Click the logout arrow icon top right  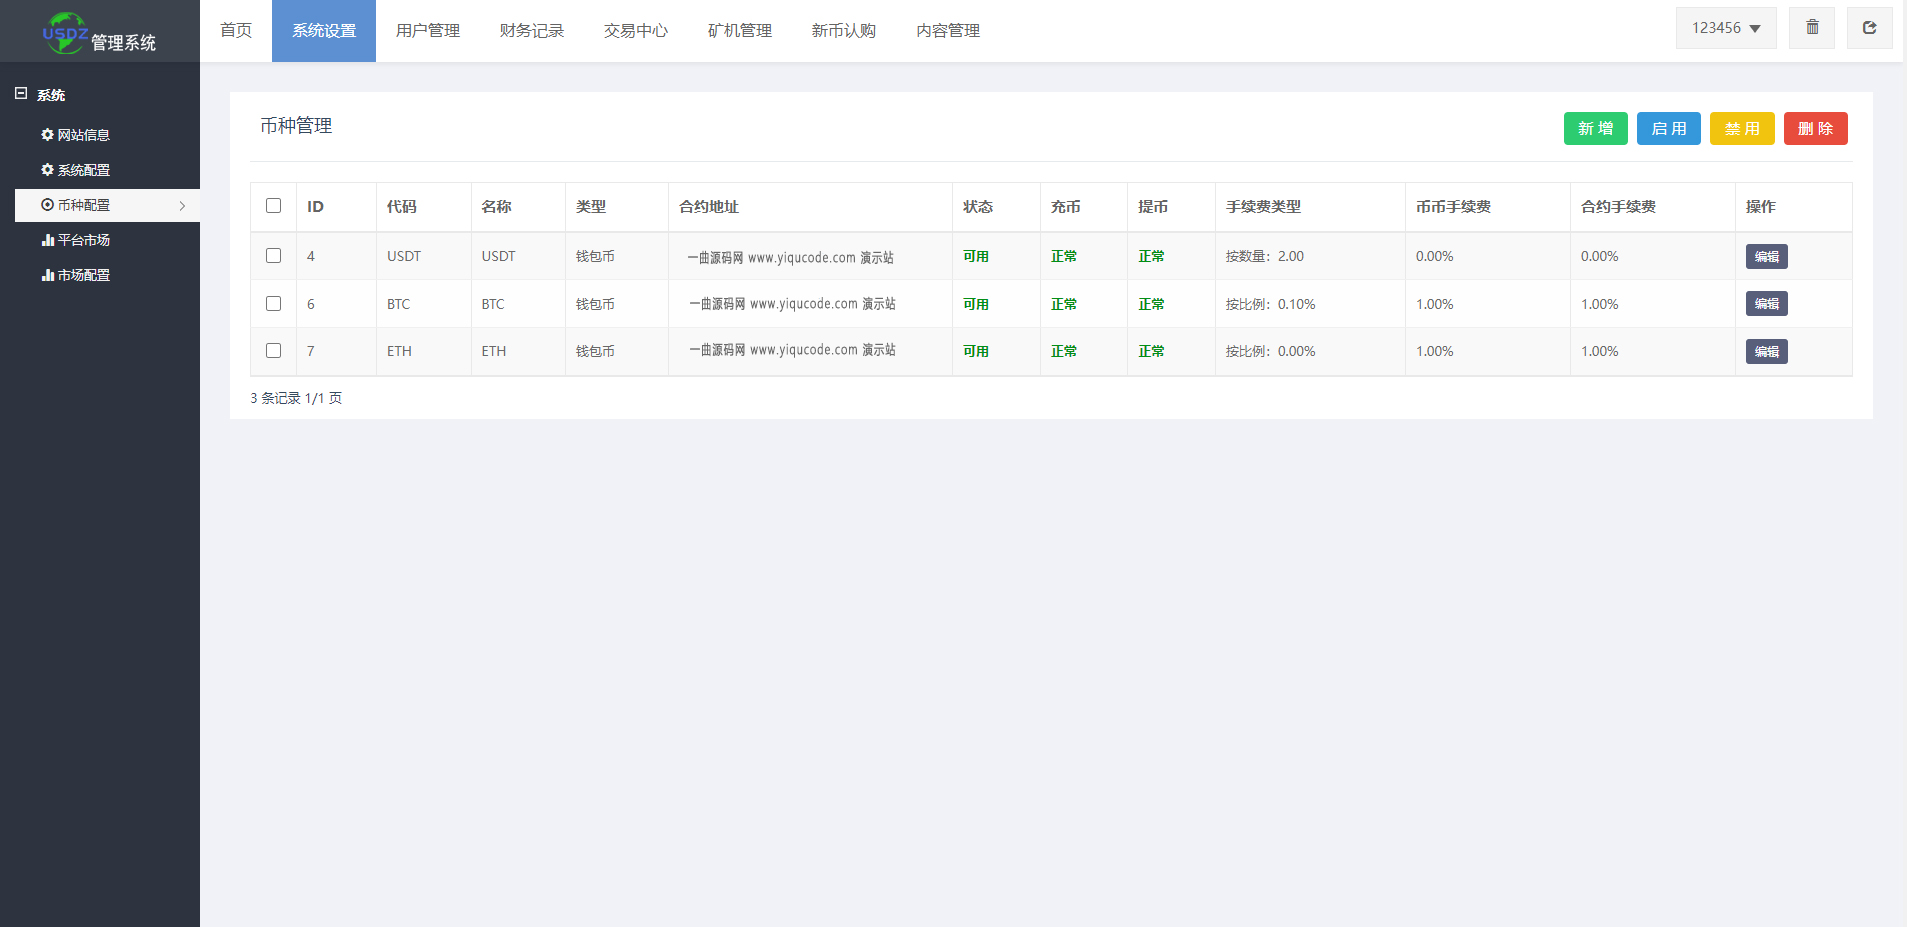pos(1869,28)
